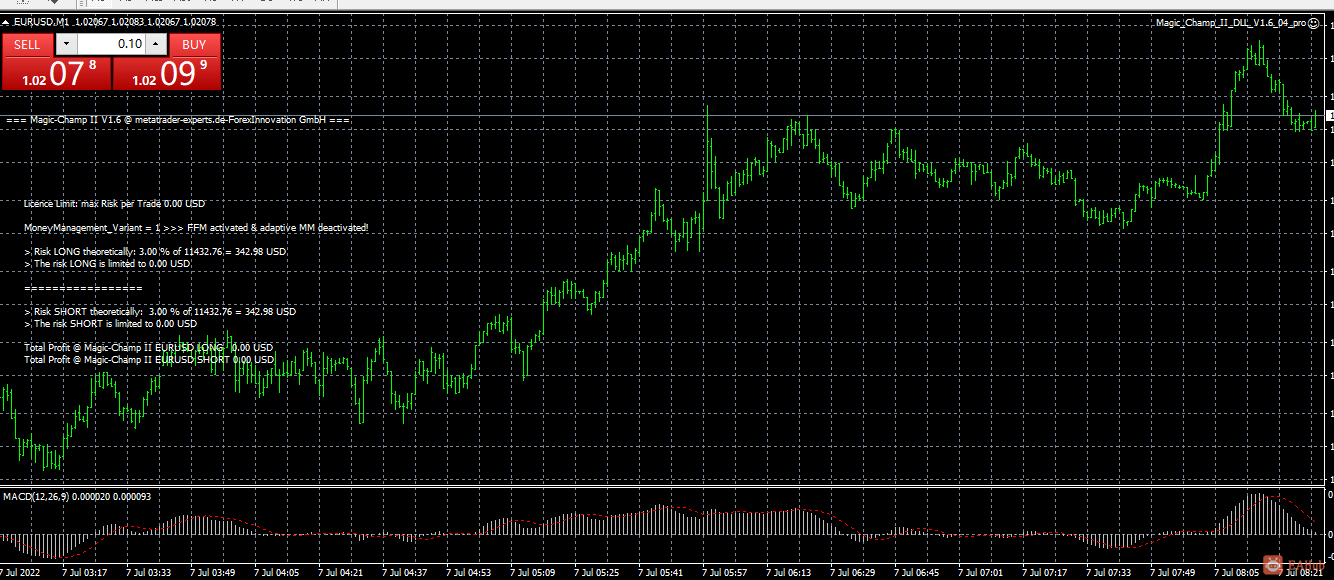The width and height of the screenshot is (1334, 580).
Task: Click the '7 Jul 04:05' time axis label
Action: pos(277,573)
